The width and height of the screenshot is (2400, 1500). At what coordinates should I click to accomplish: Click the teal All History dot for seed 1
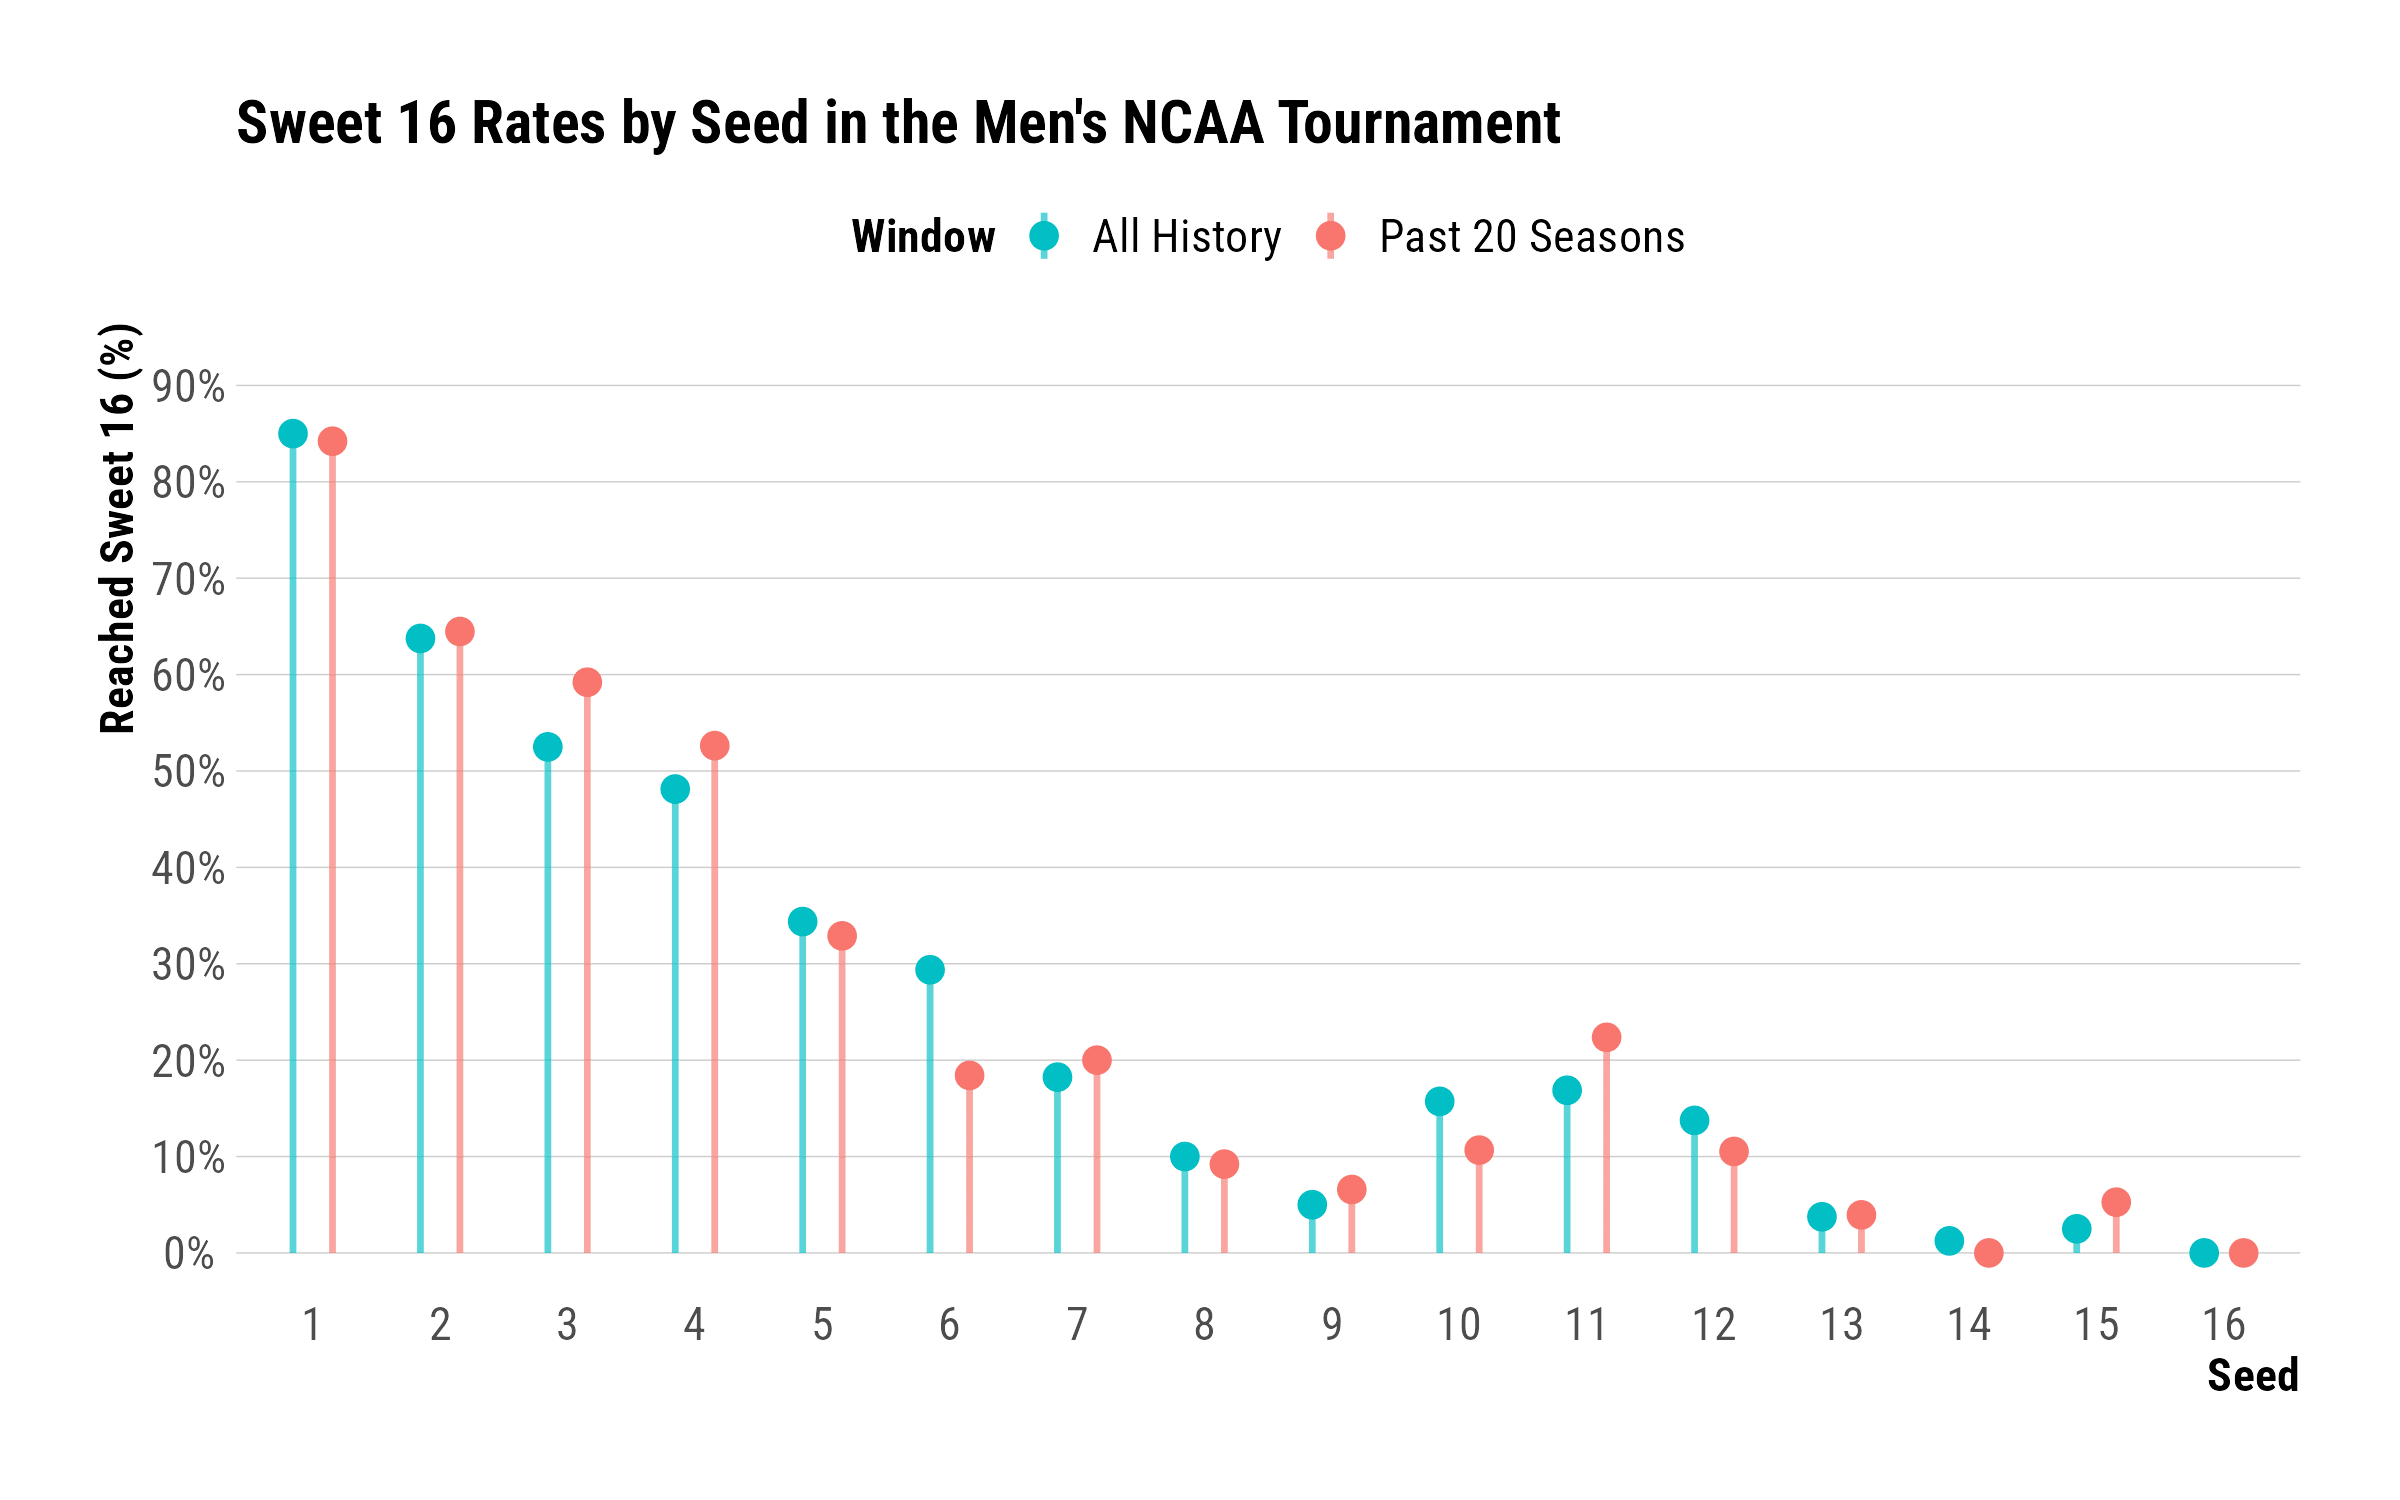[x=293, y=434]
